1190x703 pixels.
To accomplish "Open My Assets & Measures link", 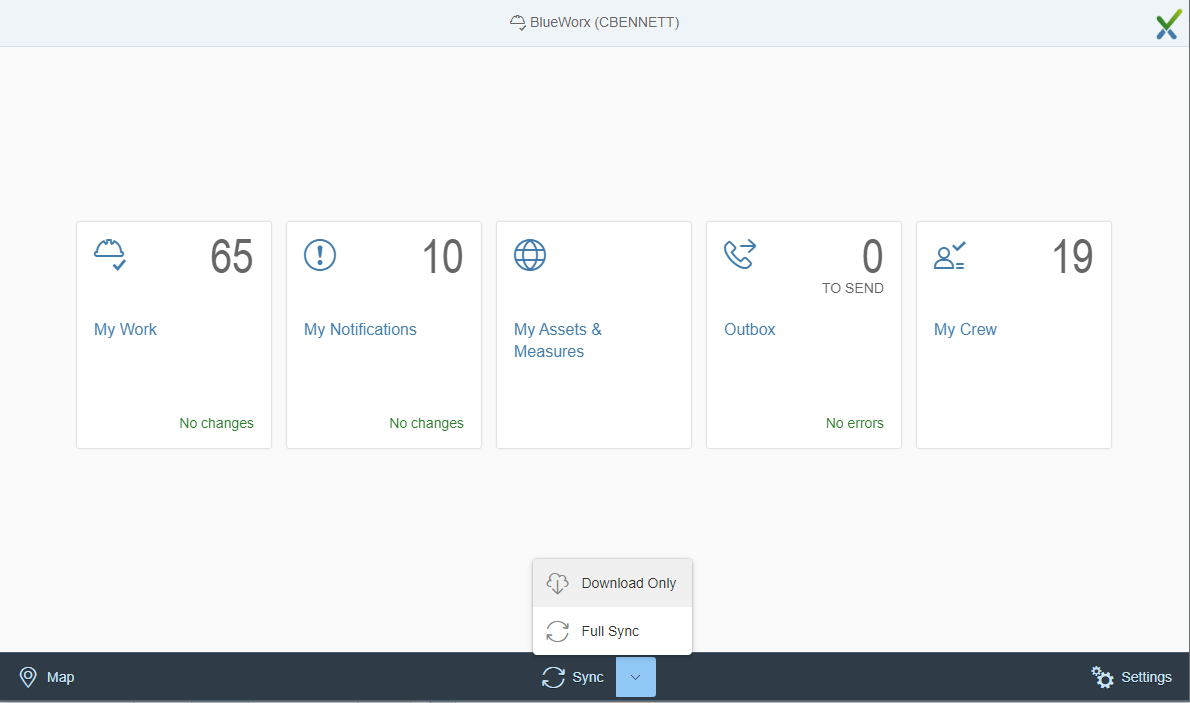I will 558,340.
